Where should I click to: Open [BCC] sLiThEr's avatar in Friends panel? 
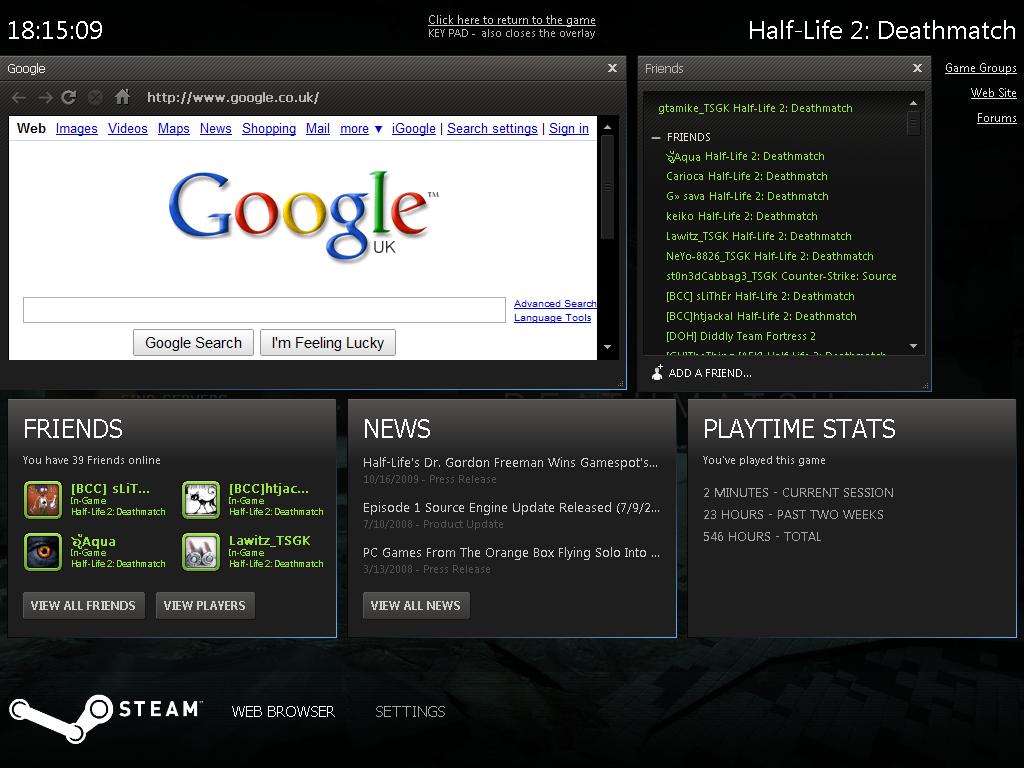43,500
